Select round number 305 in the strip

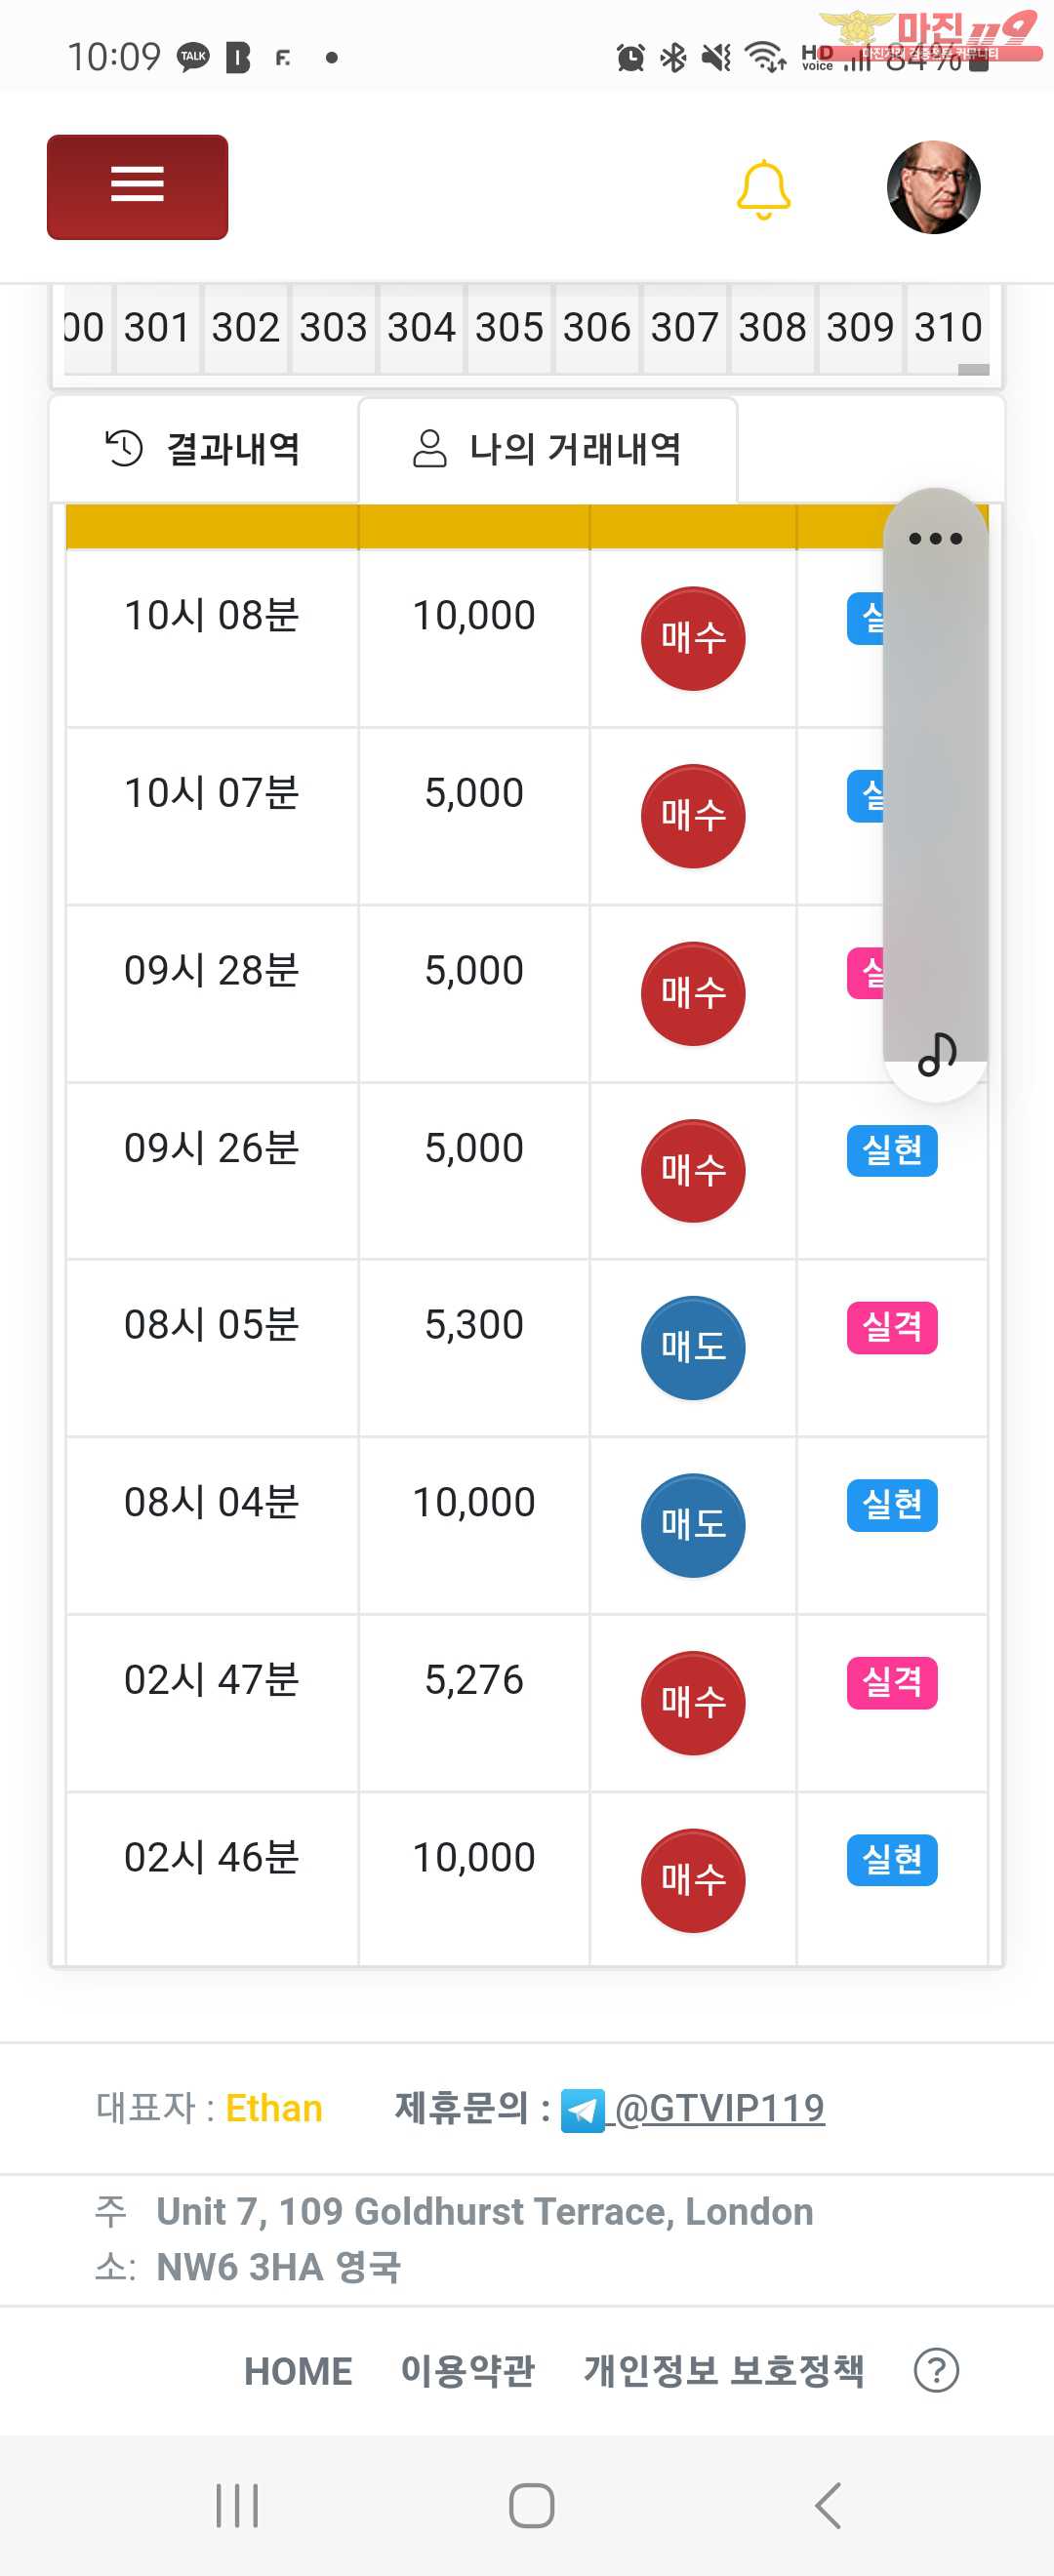(509, 327)
